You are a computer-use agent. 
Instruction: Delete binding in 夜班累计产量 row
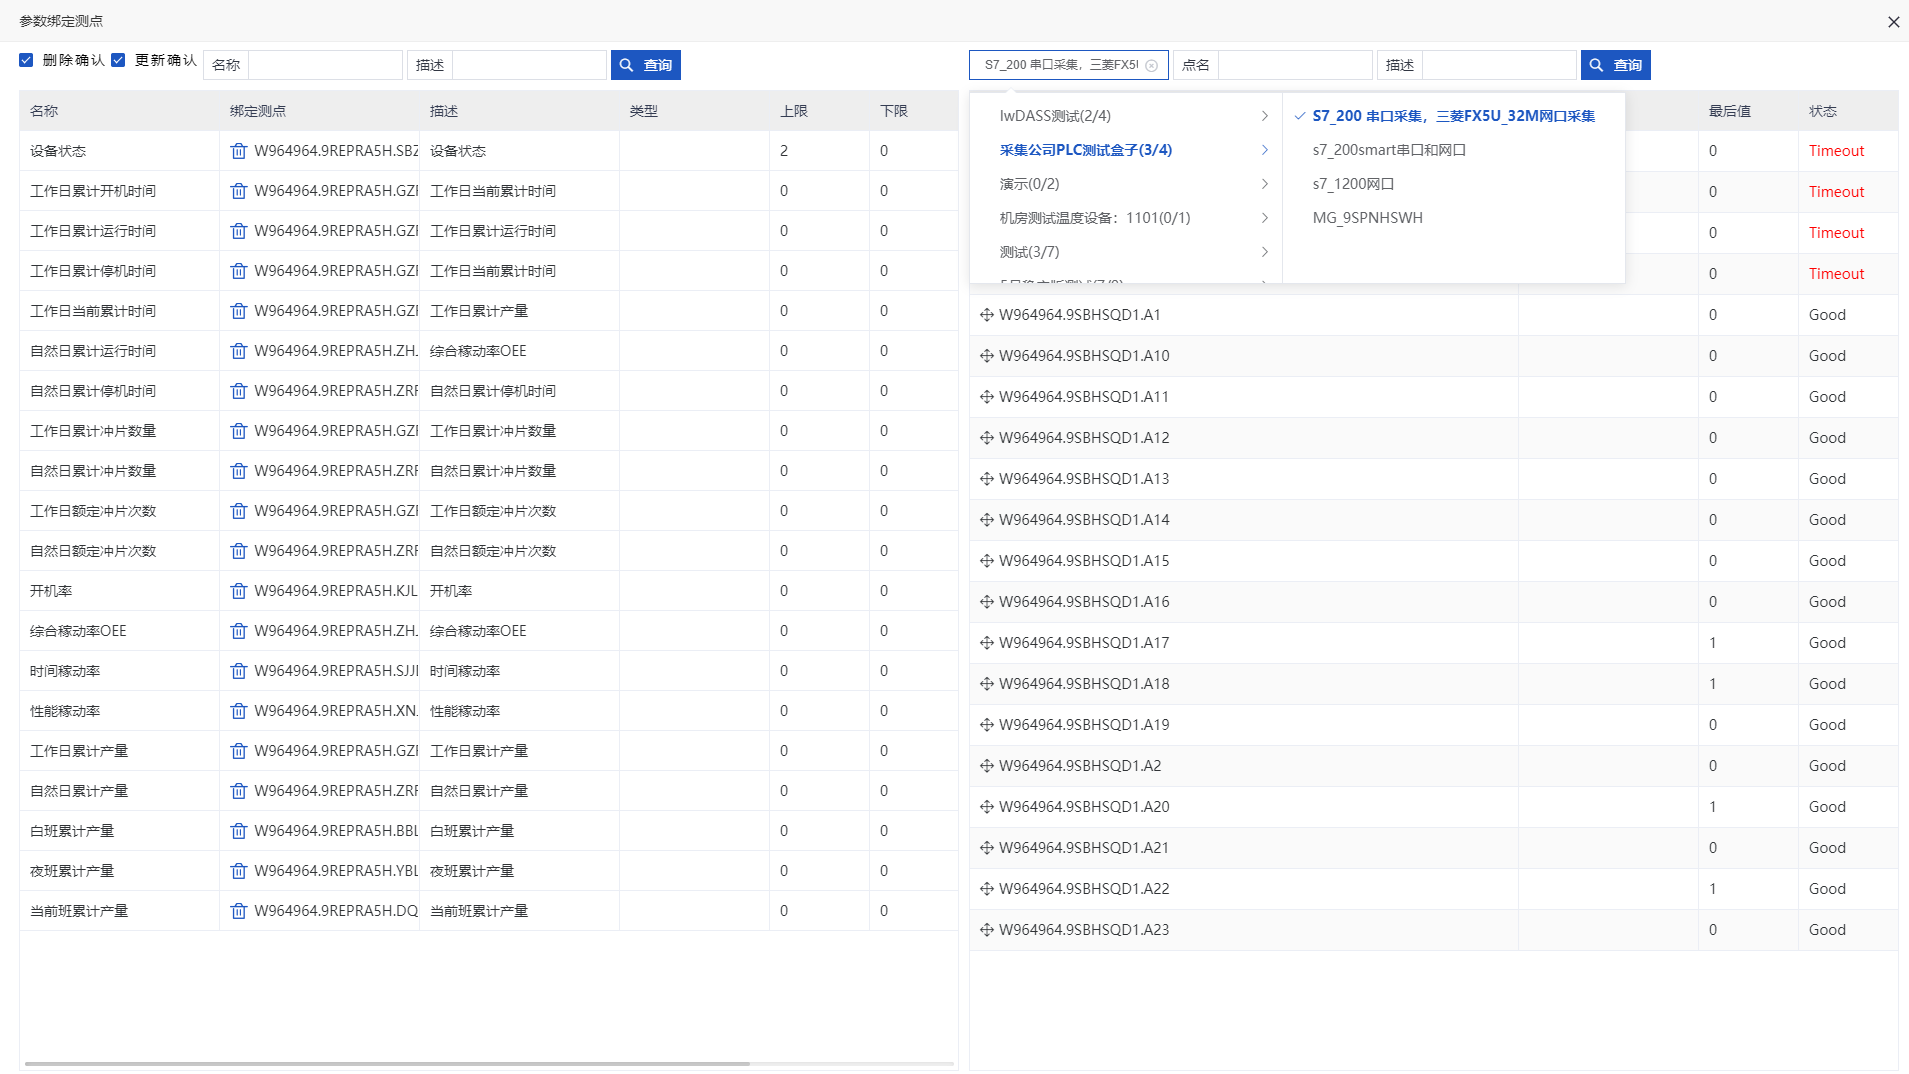tap(238, 871)
